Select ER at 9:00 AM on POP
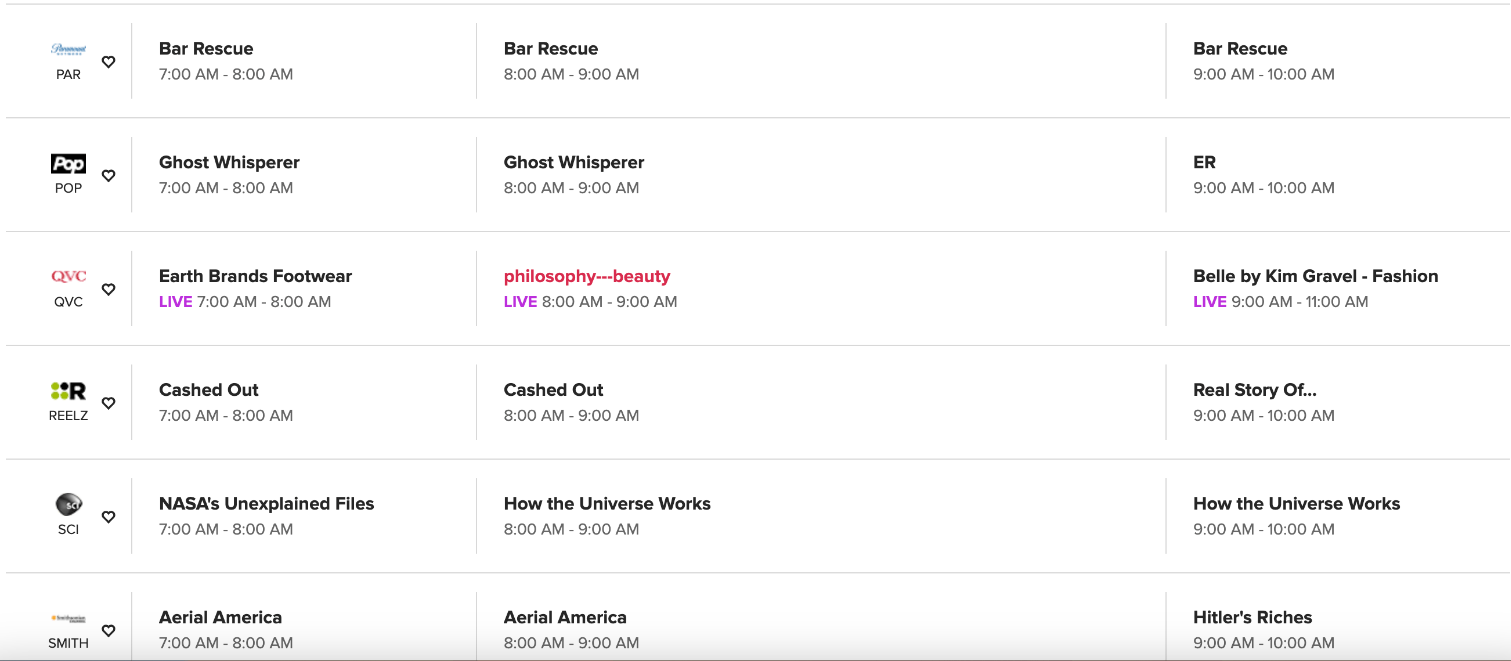 [x=1204, y=163]
